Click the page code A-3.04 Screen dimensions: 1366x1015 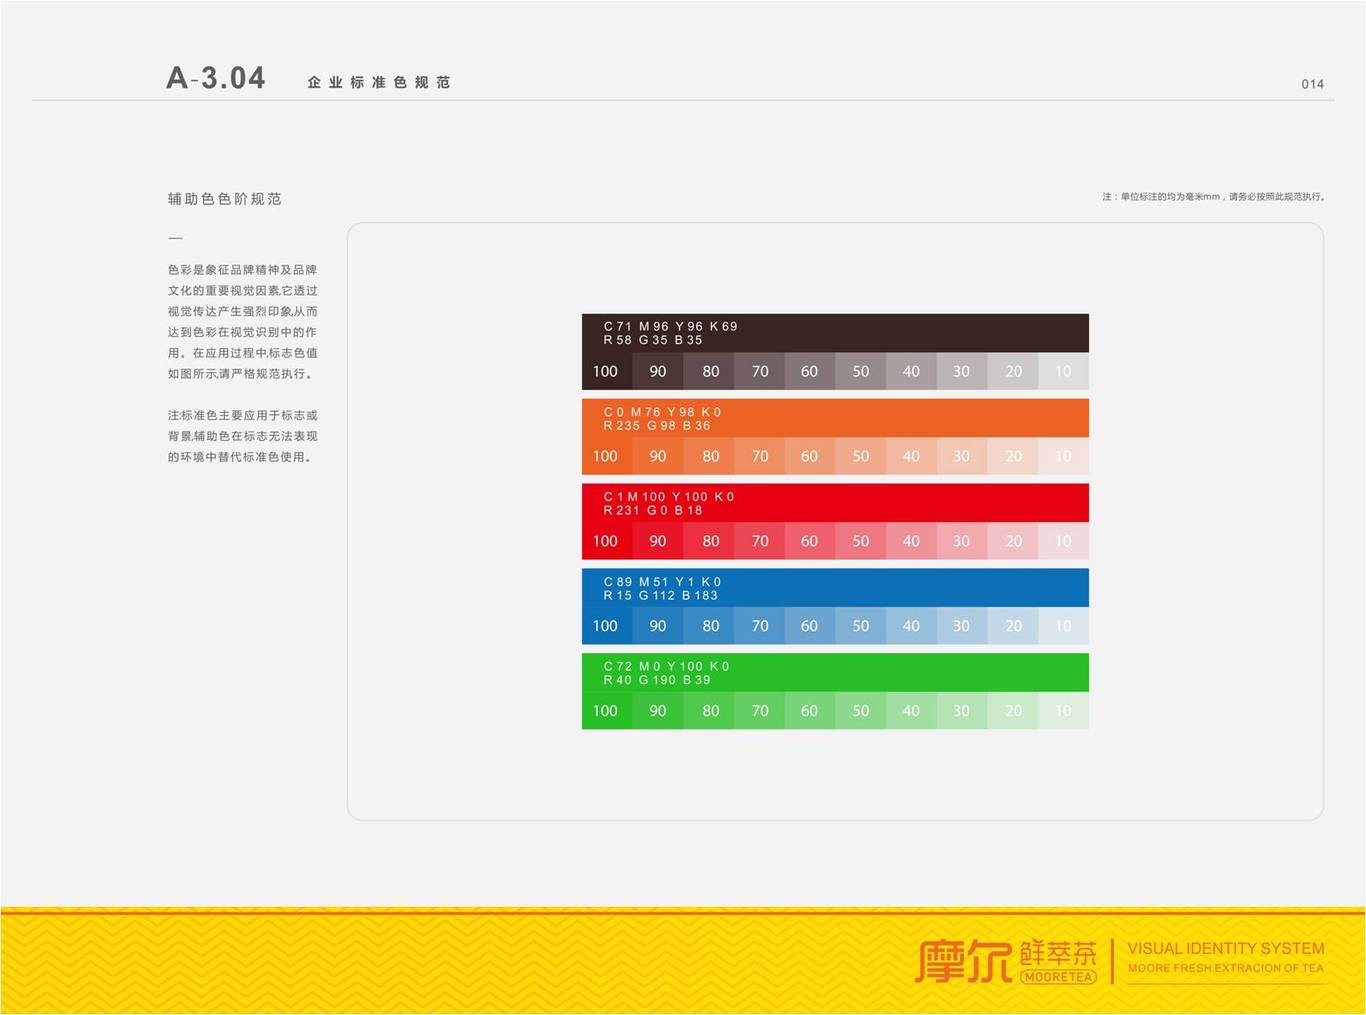coord(216,78)
